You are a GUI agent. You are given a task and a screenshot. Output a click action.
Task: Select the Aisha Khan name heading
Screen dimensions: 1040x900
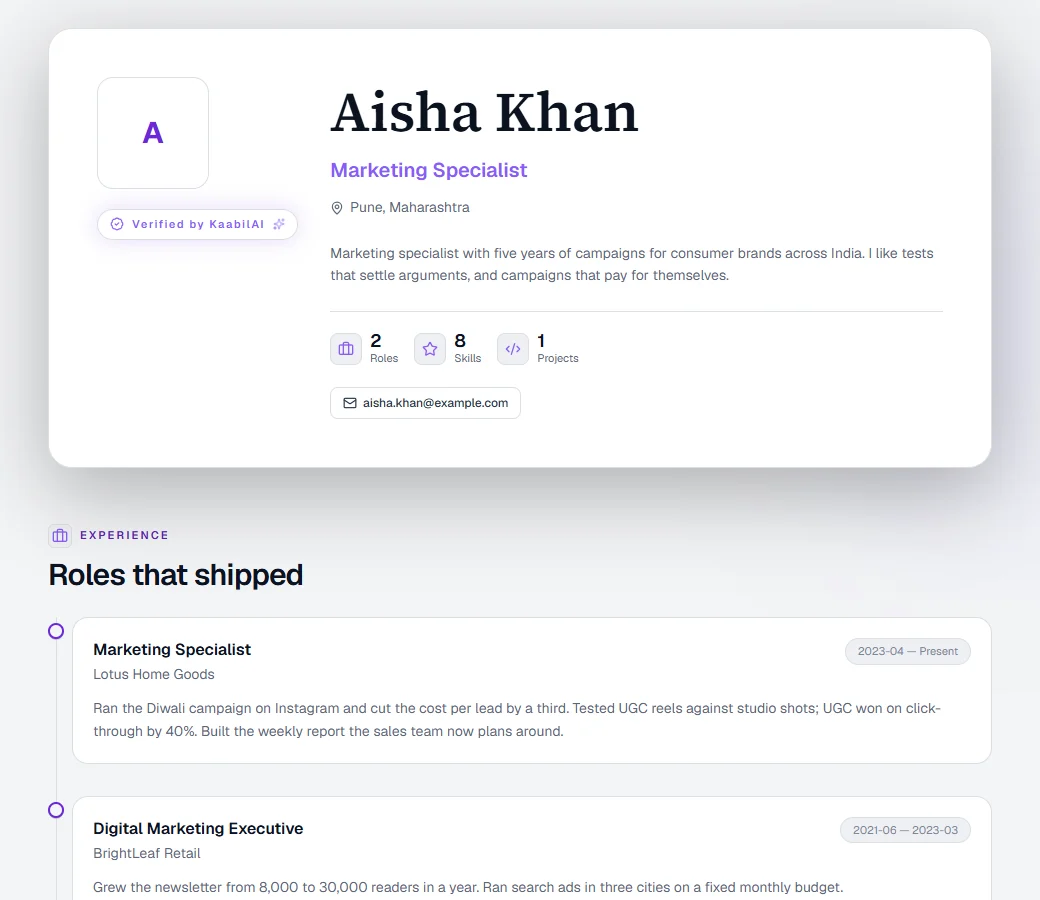point(484,113)
